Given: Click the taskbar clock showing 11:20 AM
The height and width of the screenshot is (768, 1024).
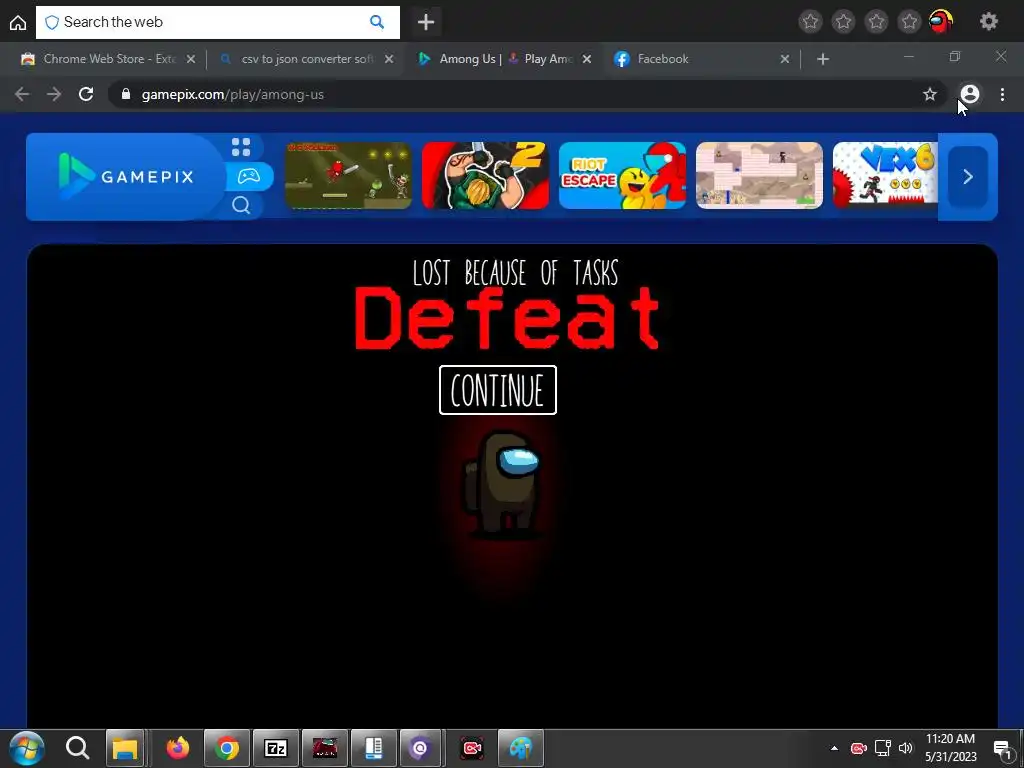Looking at the screenshot, I should coord(950,748).
